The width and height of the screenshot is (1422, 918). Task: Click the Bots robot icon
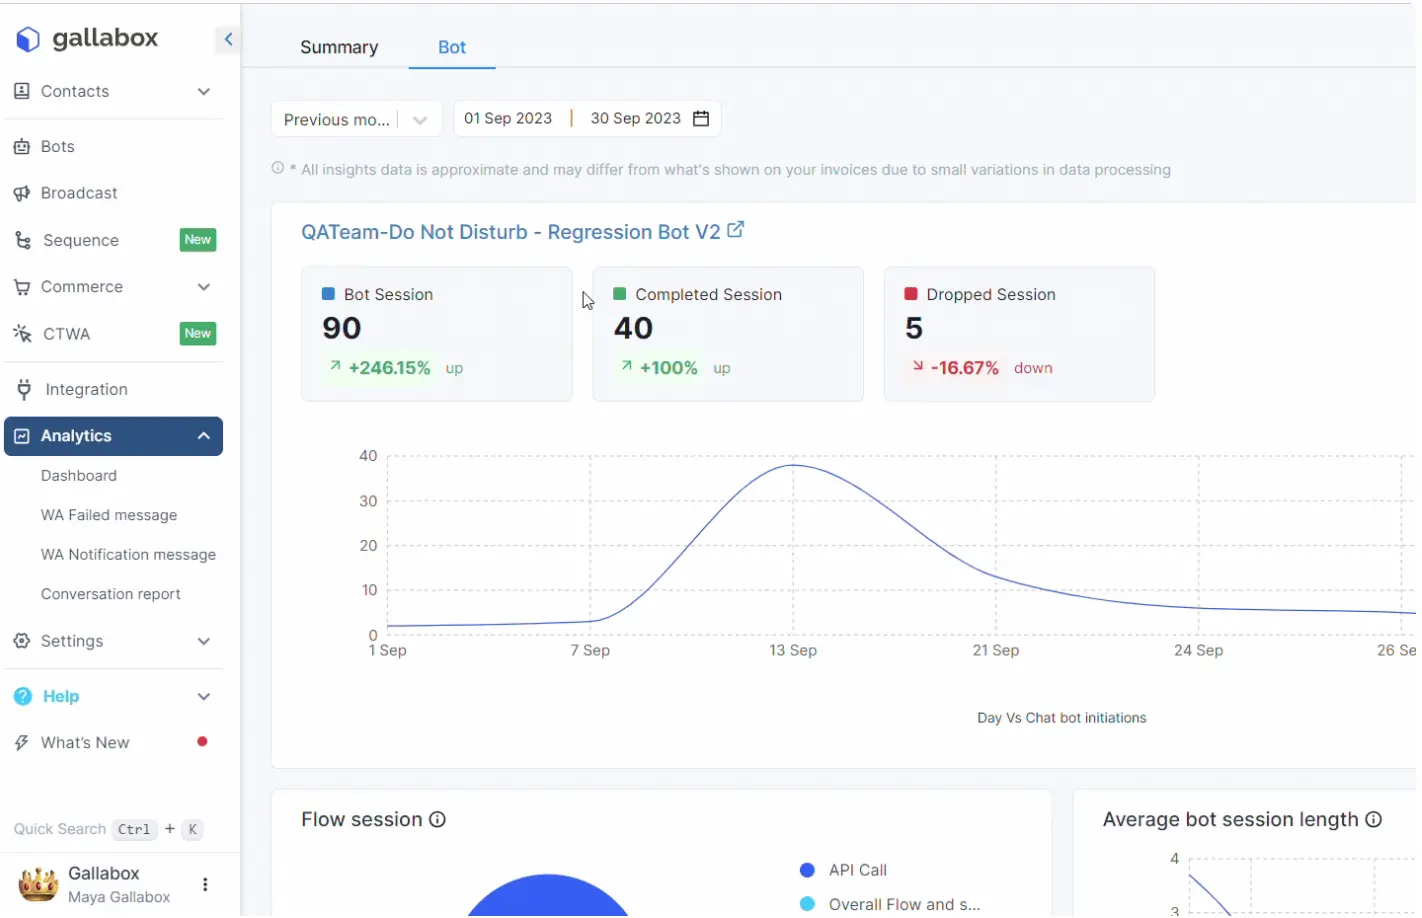[x=22, y=147]
